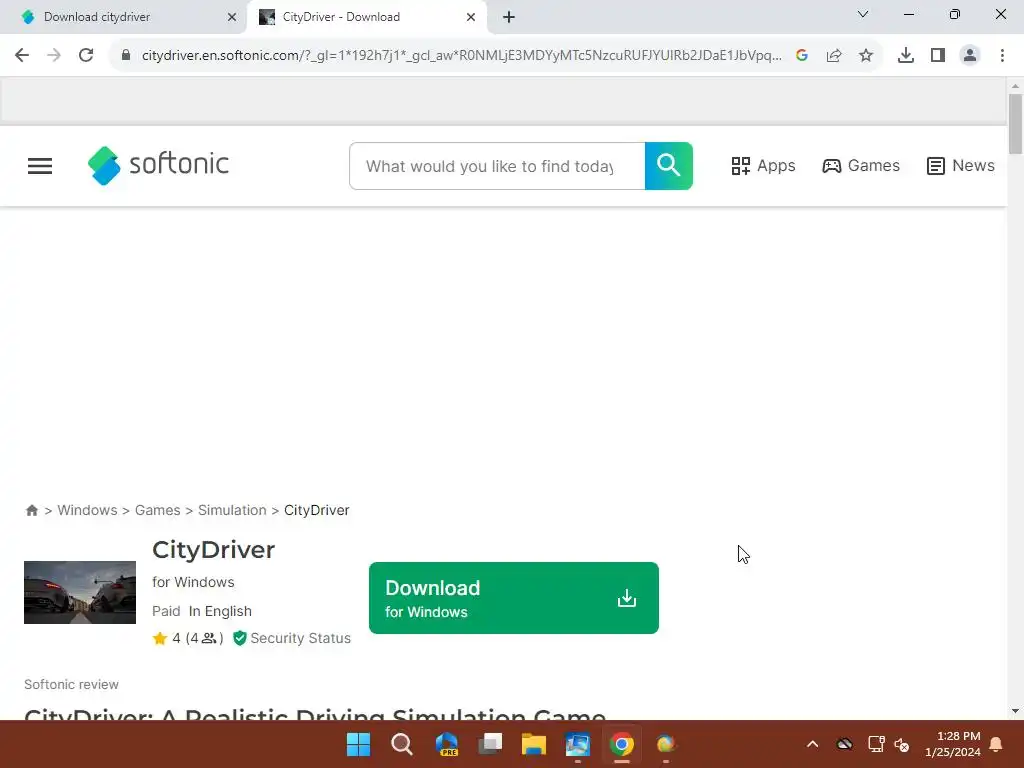The image size is (1024, 768).
Task: Click the Security Status shield link
Action: click(x=292, y=638)
